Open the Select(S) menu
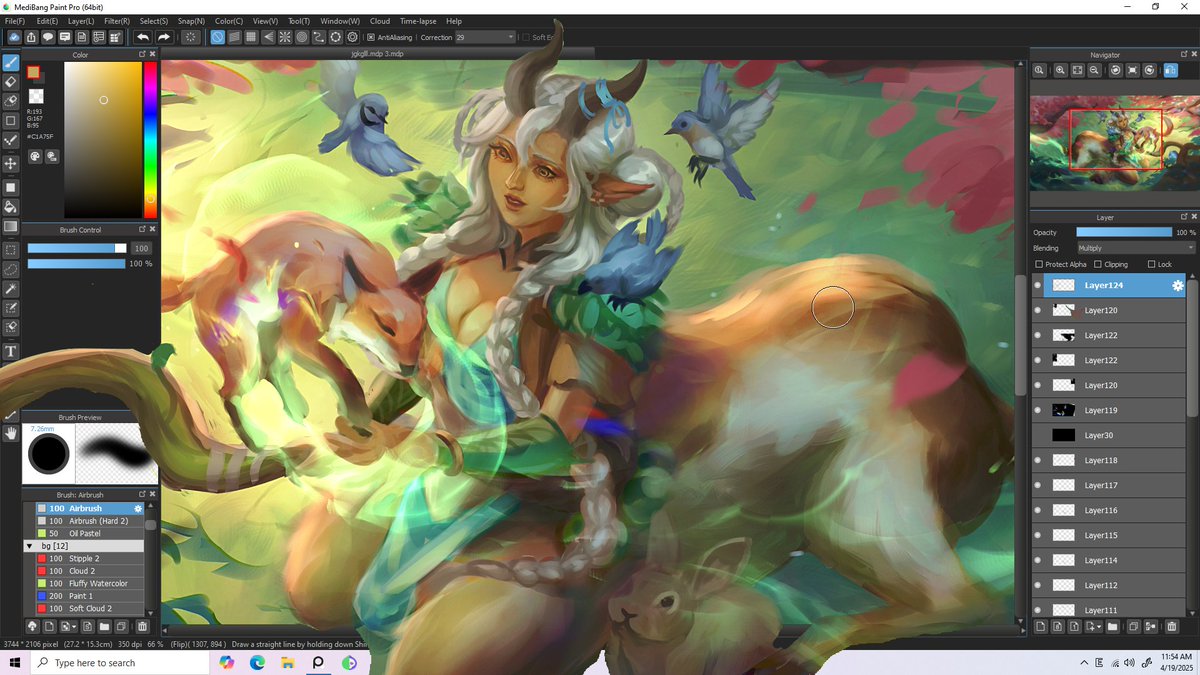 tap(154, 21)
